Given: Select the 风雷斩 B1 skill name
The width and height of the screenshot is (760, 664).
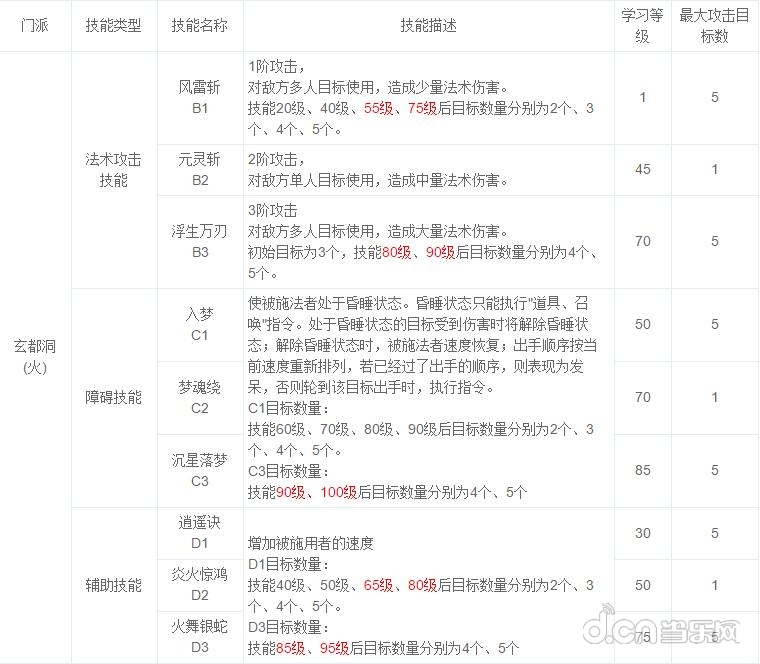Looking at the screenshot, I should tap(199, 97).
